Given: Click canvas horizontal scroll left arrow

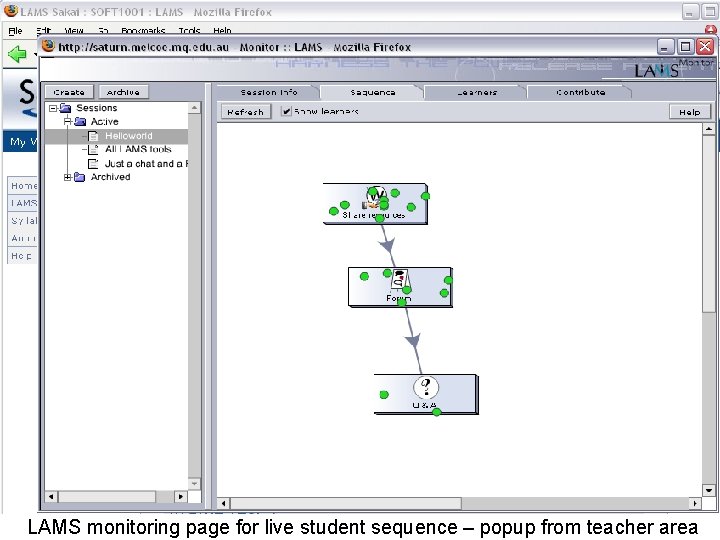Looking at the screenshot, I should [x=224, y=503].
